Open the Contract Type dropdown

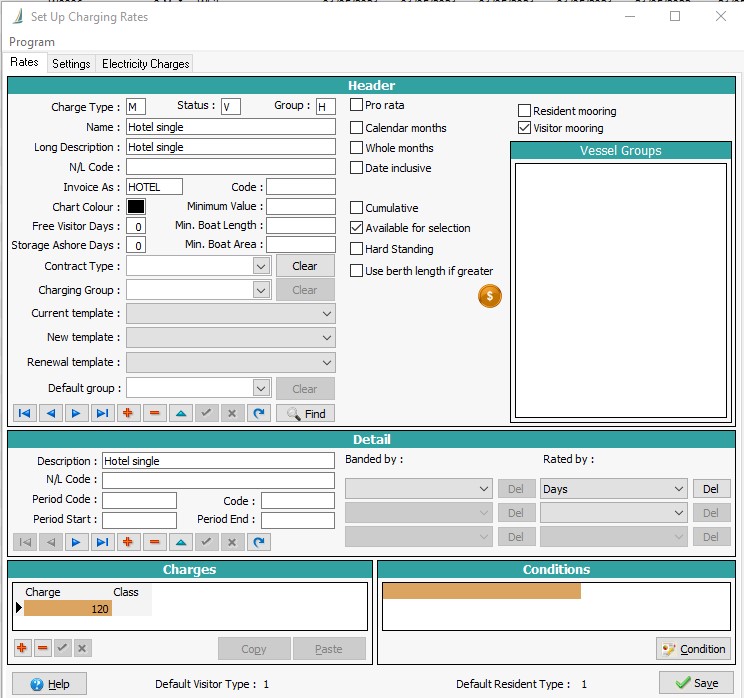[x=260, y=266]
